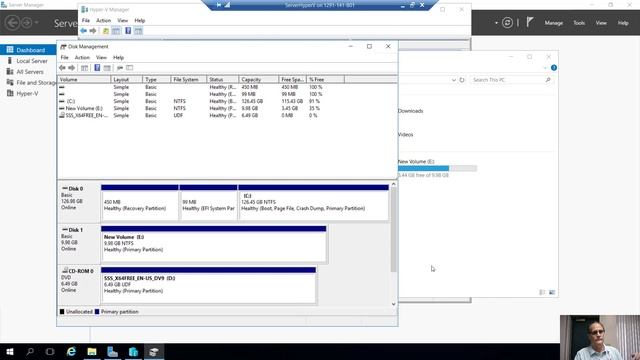This screenshot has width=640, height=360.
Task: Open Downloads folder in File Explorer
Action: click(410, 111)
